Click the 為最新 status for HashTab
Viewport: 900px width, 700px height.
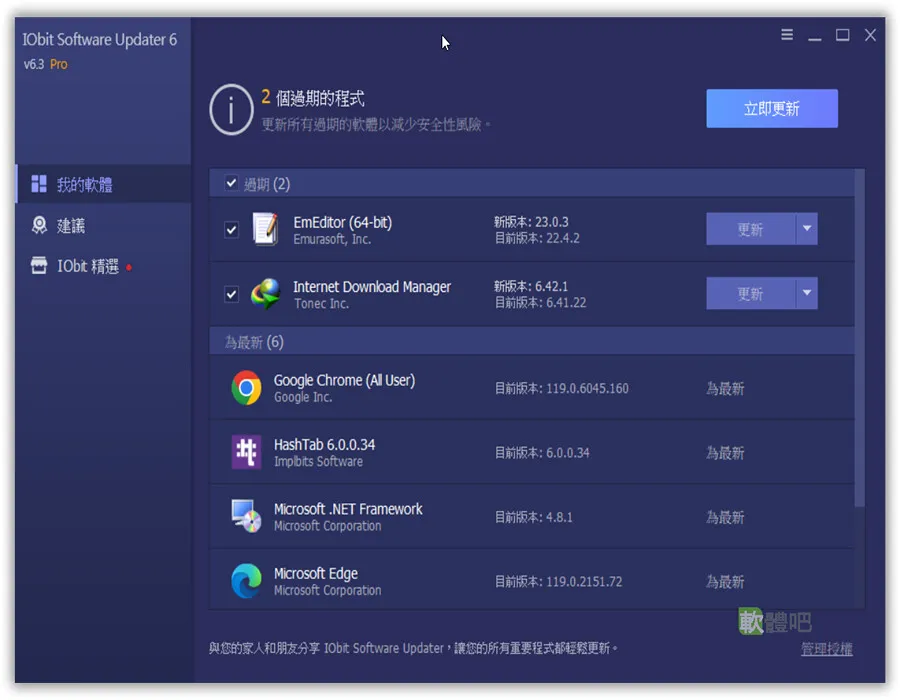[725, 453]
